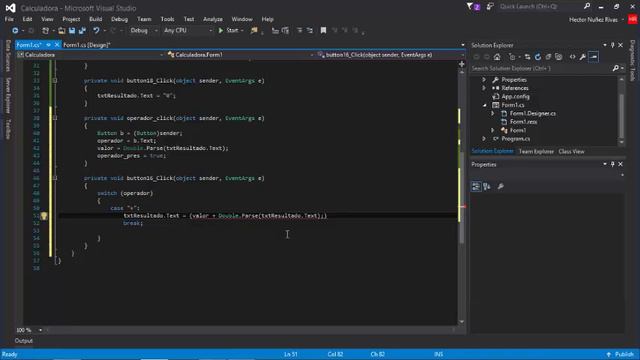Viewport: 640px width, 360px height.
Task: Click View Code icon in Solution Explorer
Action: point(572,57)
